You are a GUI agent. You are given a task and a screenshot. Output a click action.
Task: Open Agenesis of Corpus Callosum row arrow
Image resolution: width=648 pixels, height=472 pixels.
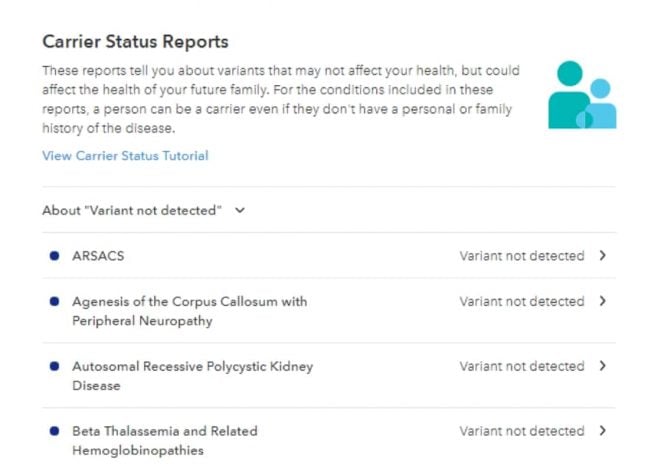(602, 300)
